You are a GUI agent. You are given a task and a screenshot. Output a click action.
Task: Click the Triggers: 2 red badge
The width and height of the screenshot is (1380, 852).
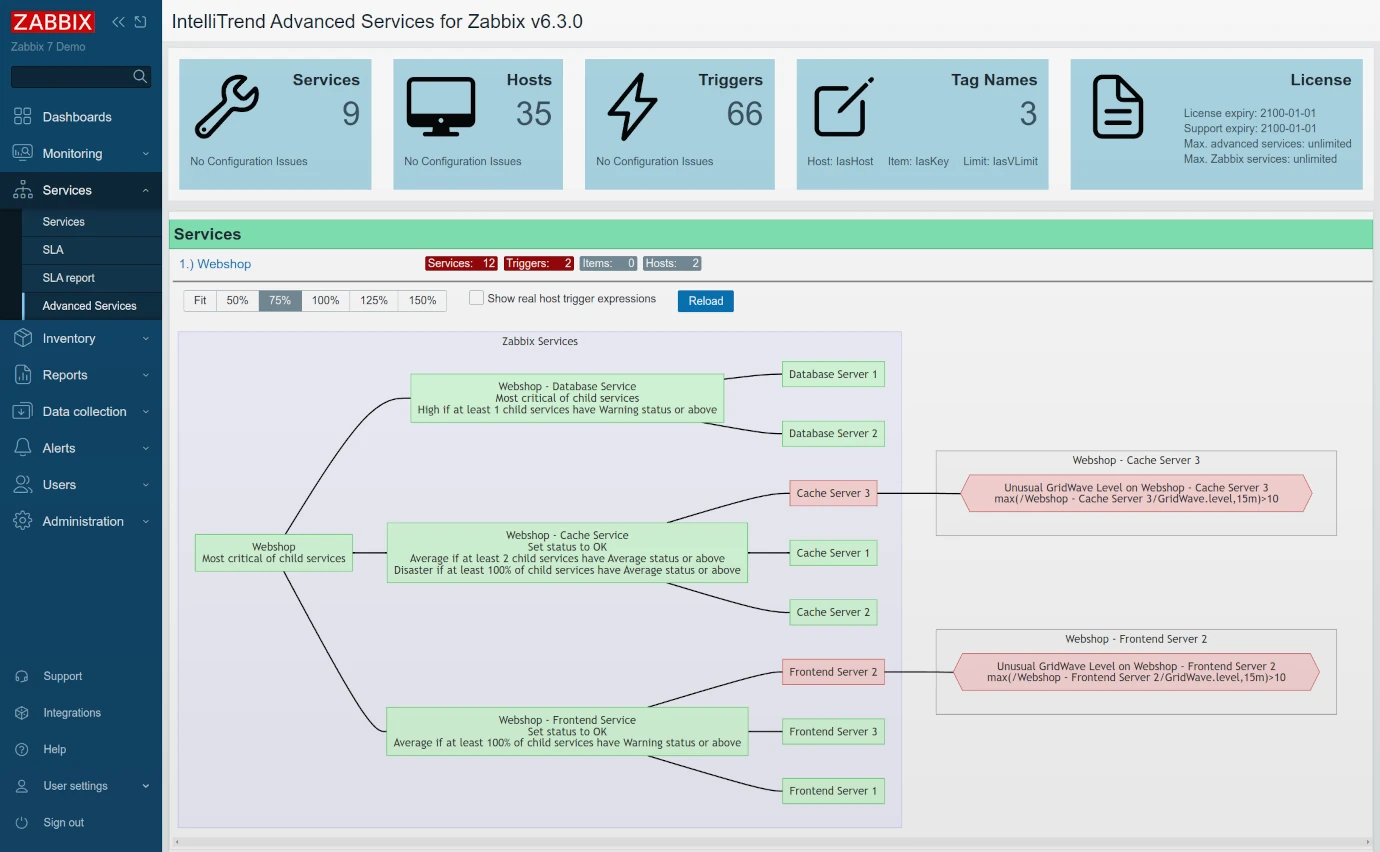(x=539, y=264)
